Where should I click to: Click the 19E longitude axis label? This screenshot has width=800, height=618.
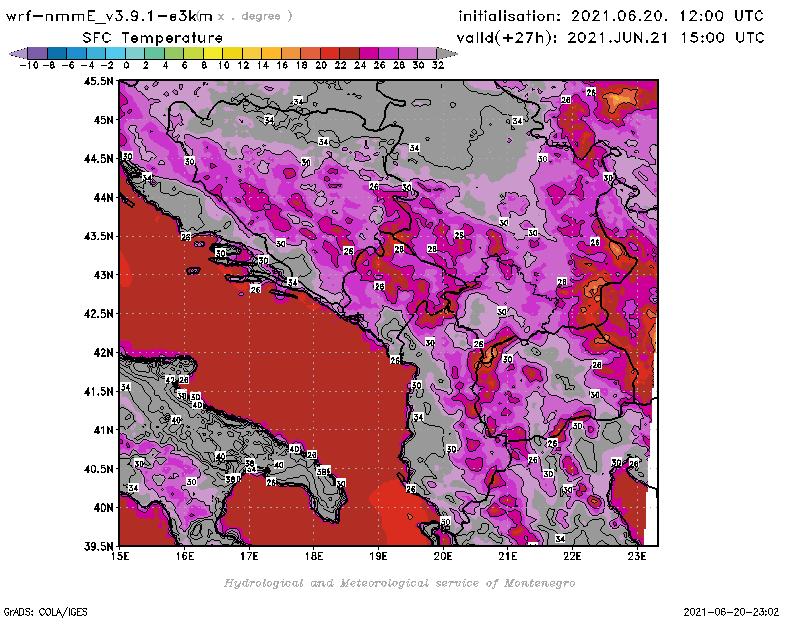(378, 556)
